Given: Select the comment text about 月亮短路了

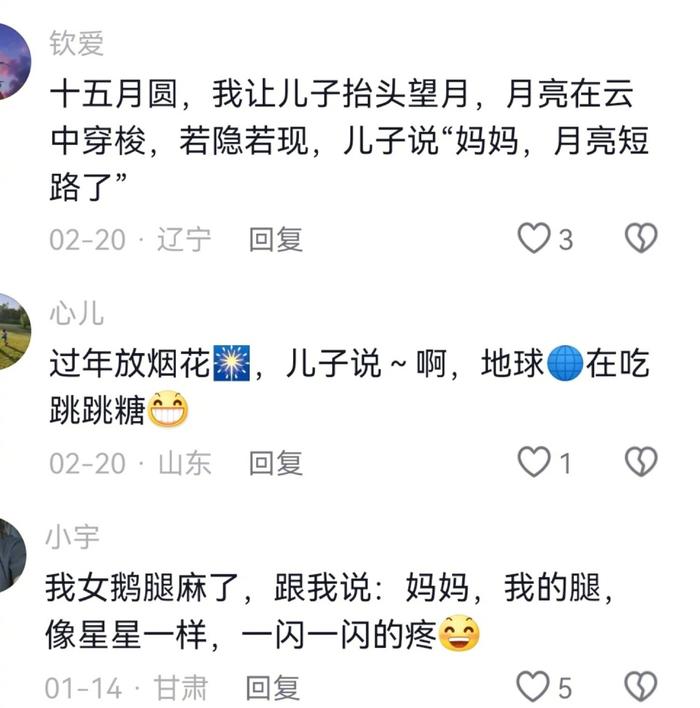Looking at the screenshot, I should point(349,140).
